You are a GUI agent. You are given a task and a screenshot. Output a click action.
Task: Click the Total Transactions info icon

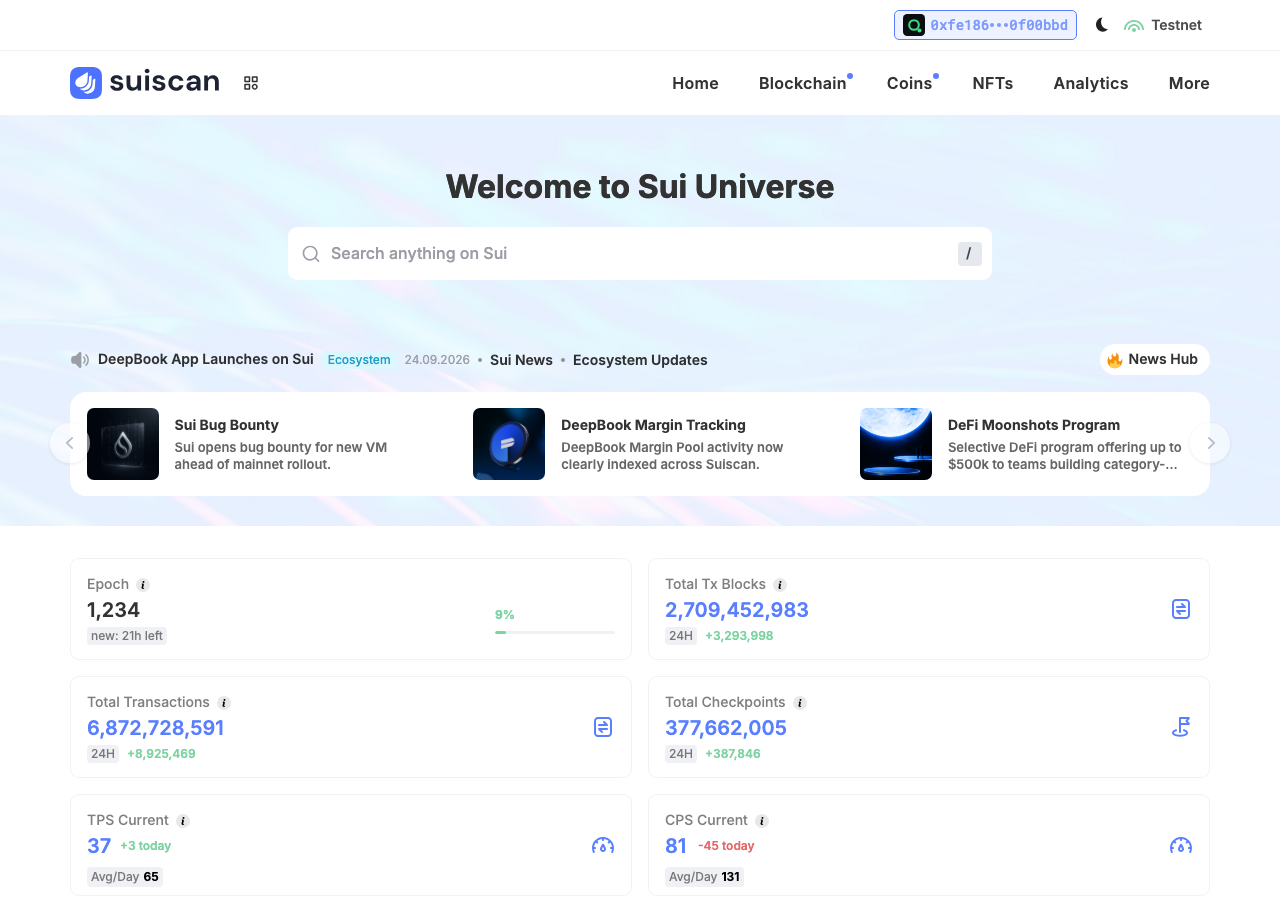[x=224, y=703]
